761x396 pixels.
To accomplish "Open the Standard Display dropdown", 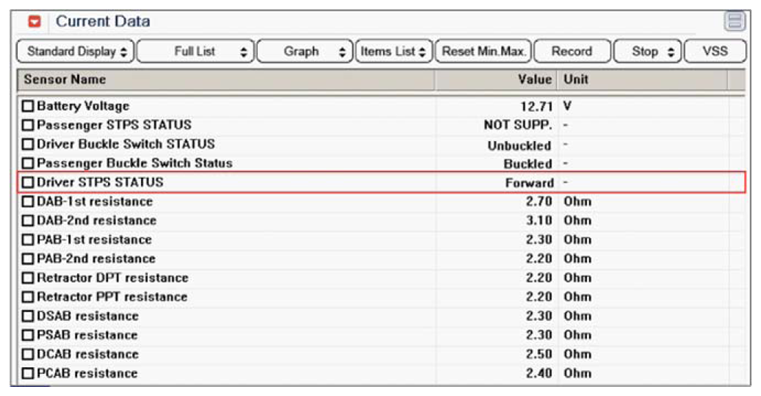I will pos(75,51).
